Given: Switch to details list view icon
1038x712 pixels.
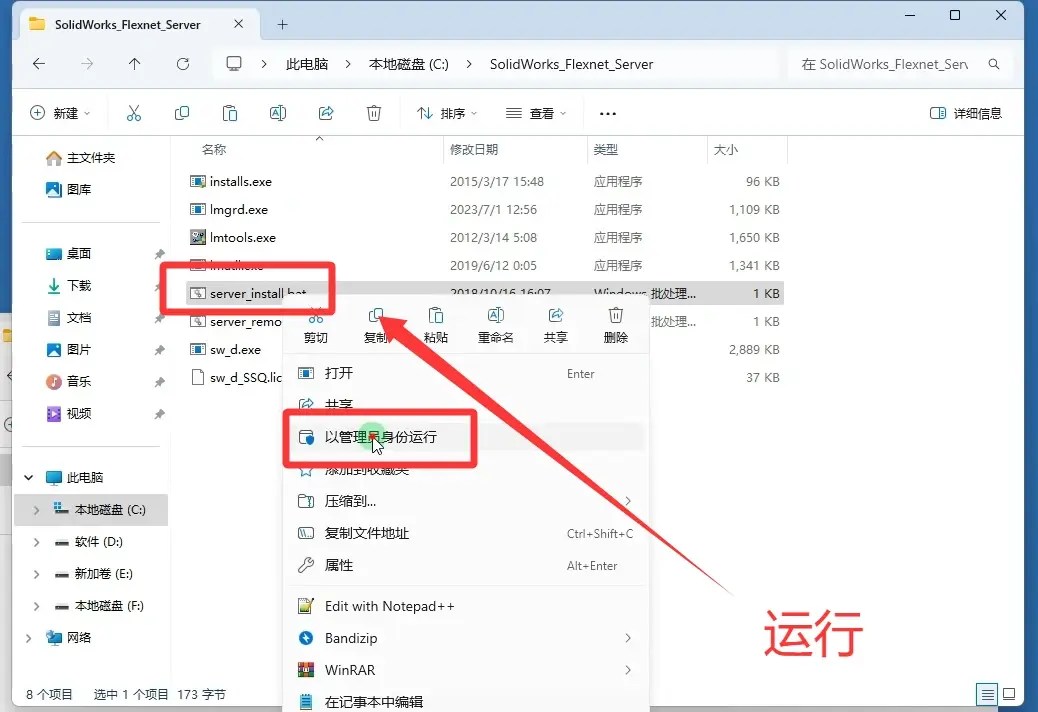Looking at the screenshot, I should click(x=987, y=694).
